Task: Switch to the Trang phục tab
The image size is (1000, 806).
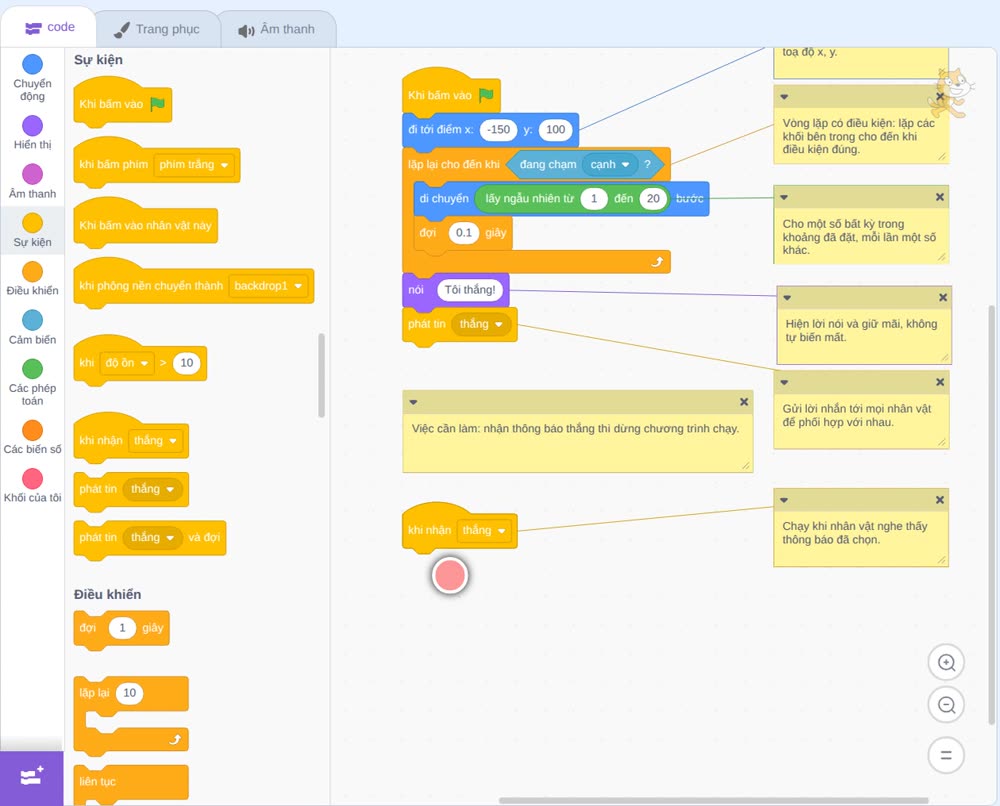Action: (157, 29)
